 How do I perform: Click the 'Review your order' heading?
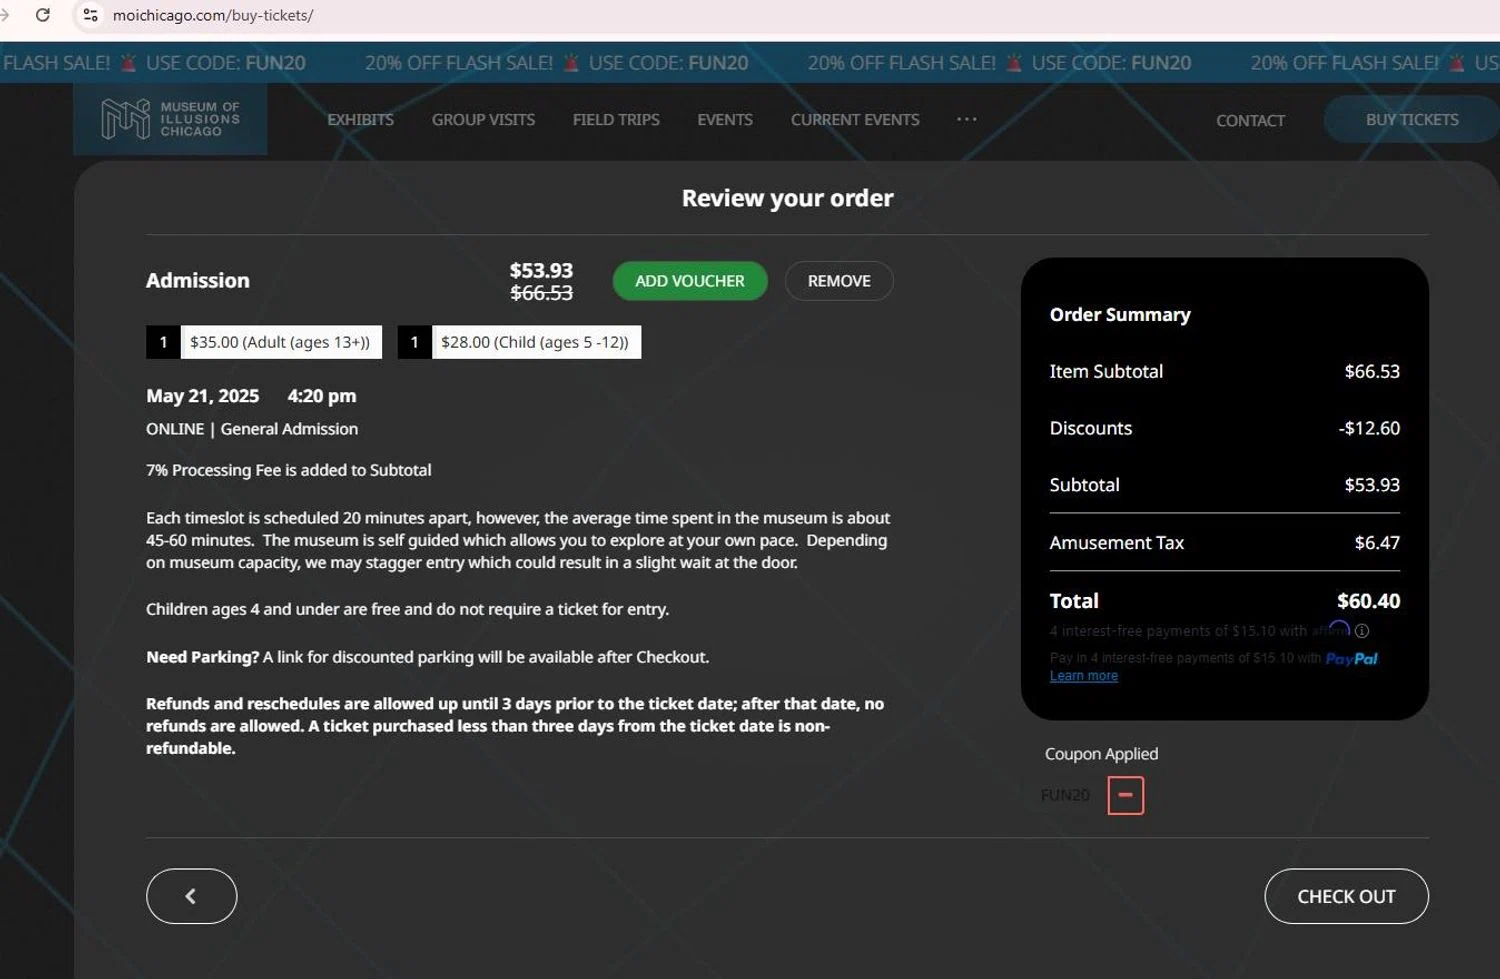coord(788,198)
